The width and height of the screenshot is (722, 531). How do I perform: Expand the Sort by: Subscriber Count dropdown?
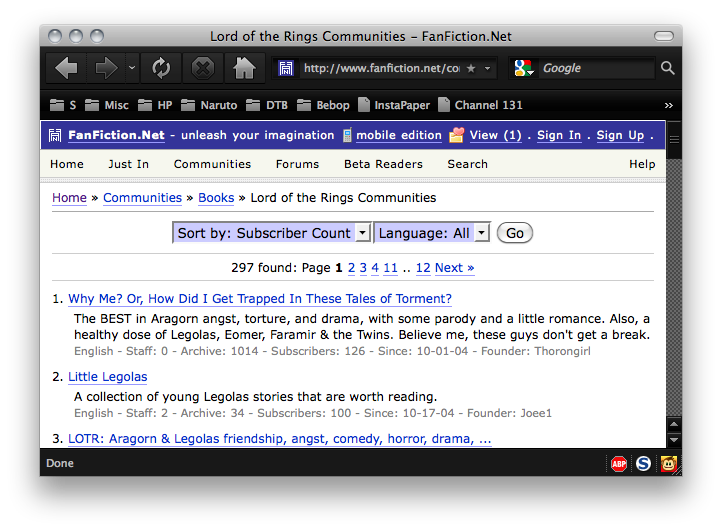(x=272, y=233)
